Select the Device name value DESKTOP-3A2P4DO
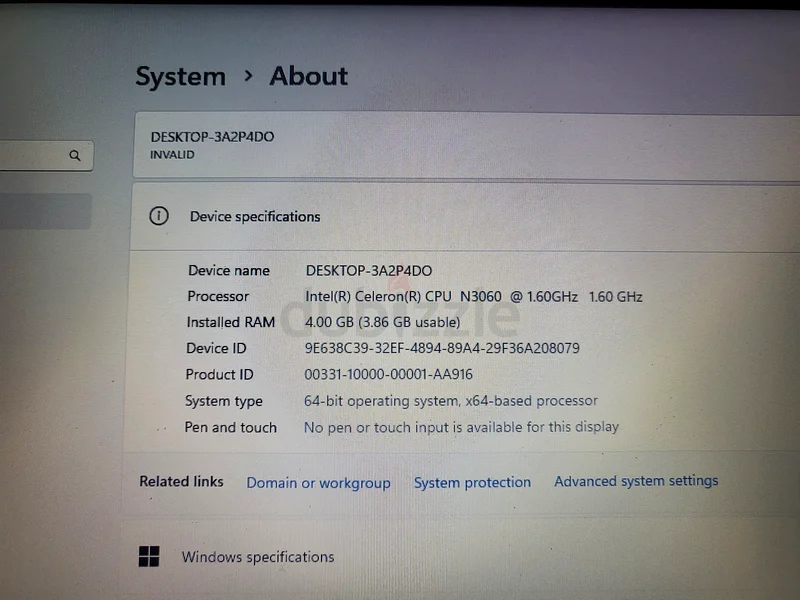This screenshot has width=800, height=600. click(369, 271)
